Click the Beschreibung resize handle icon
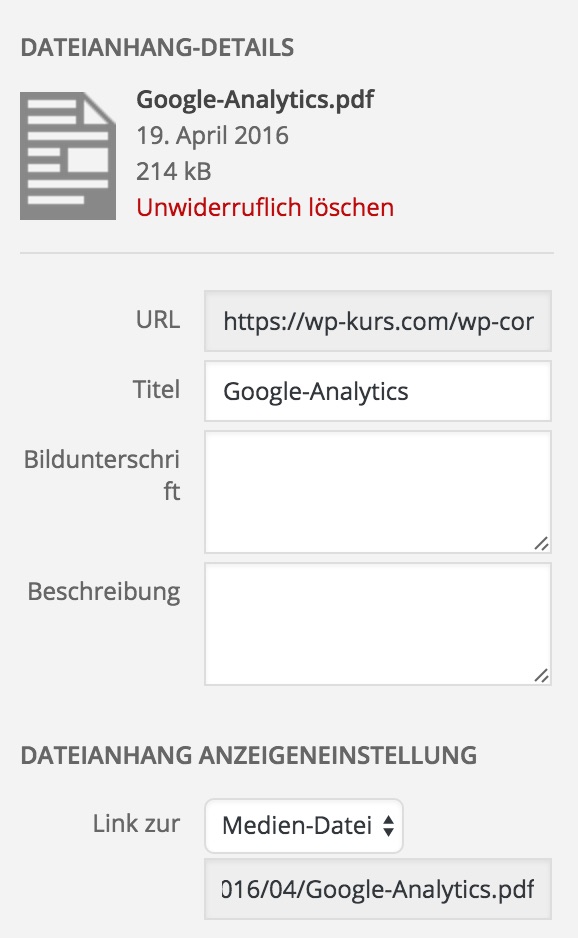This screenshot has height=938, width=578. tap(541, 676)
